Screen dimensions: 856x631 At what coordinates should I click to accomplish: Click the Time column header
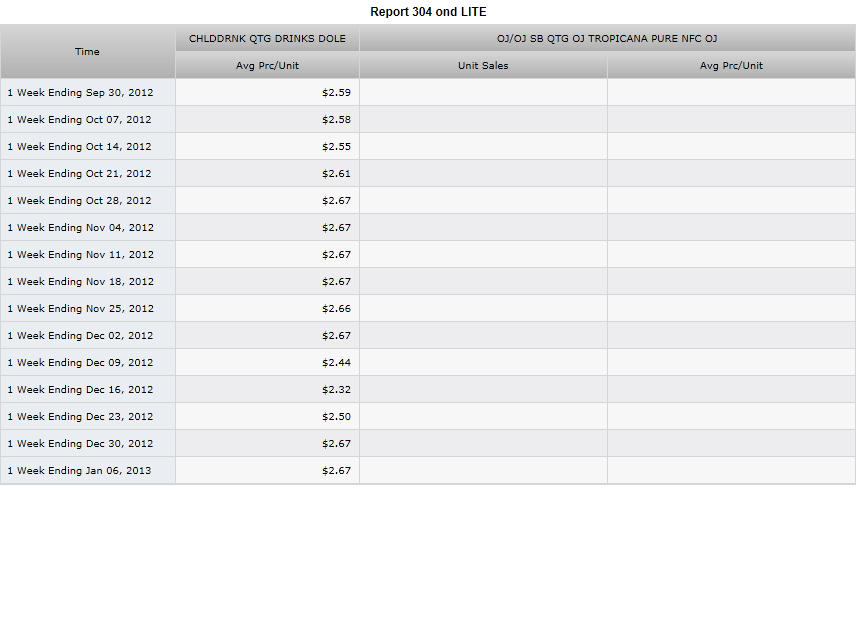click(x=87, y=51)
